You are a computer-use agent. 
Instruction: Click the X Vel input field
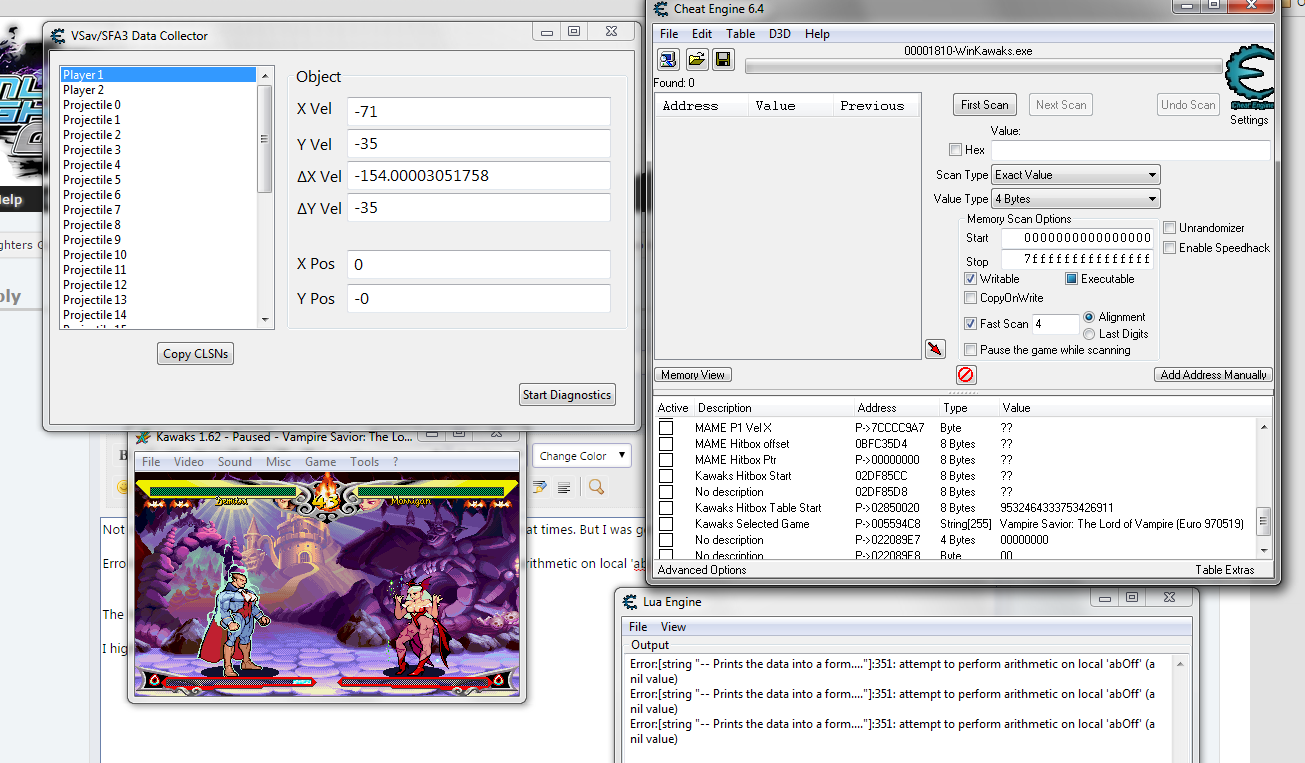coord(479,111)
